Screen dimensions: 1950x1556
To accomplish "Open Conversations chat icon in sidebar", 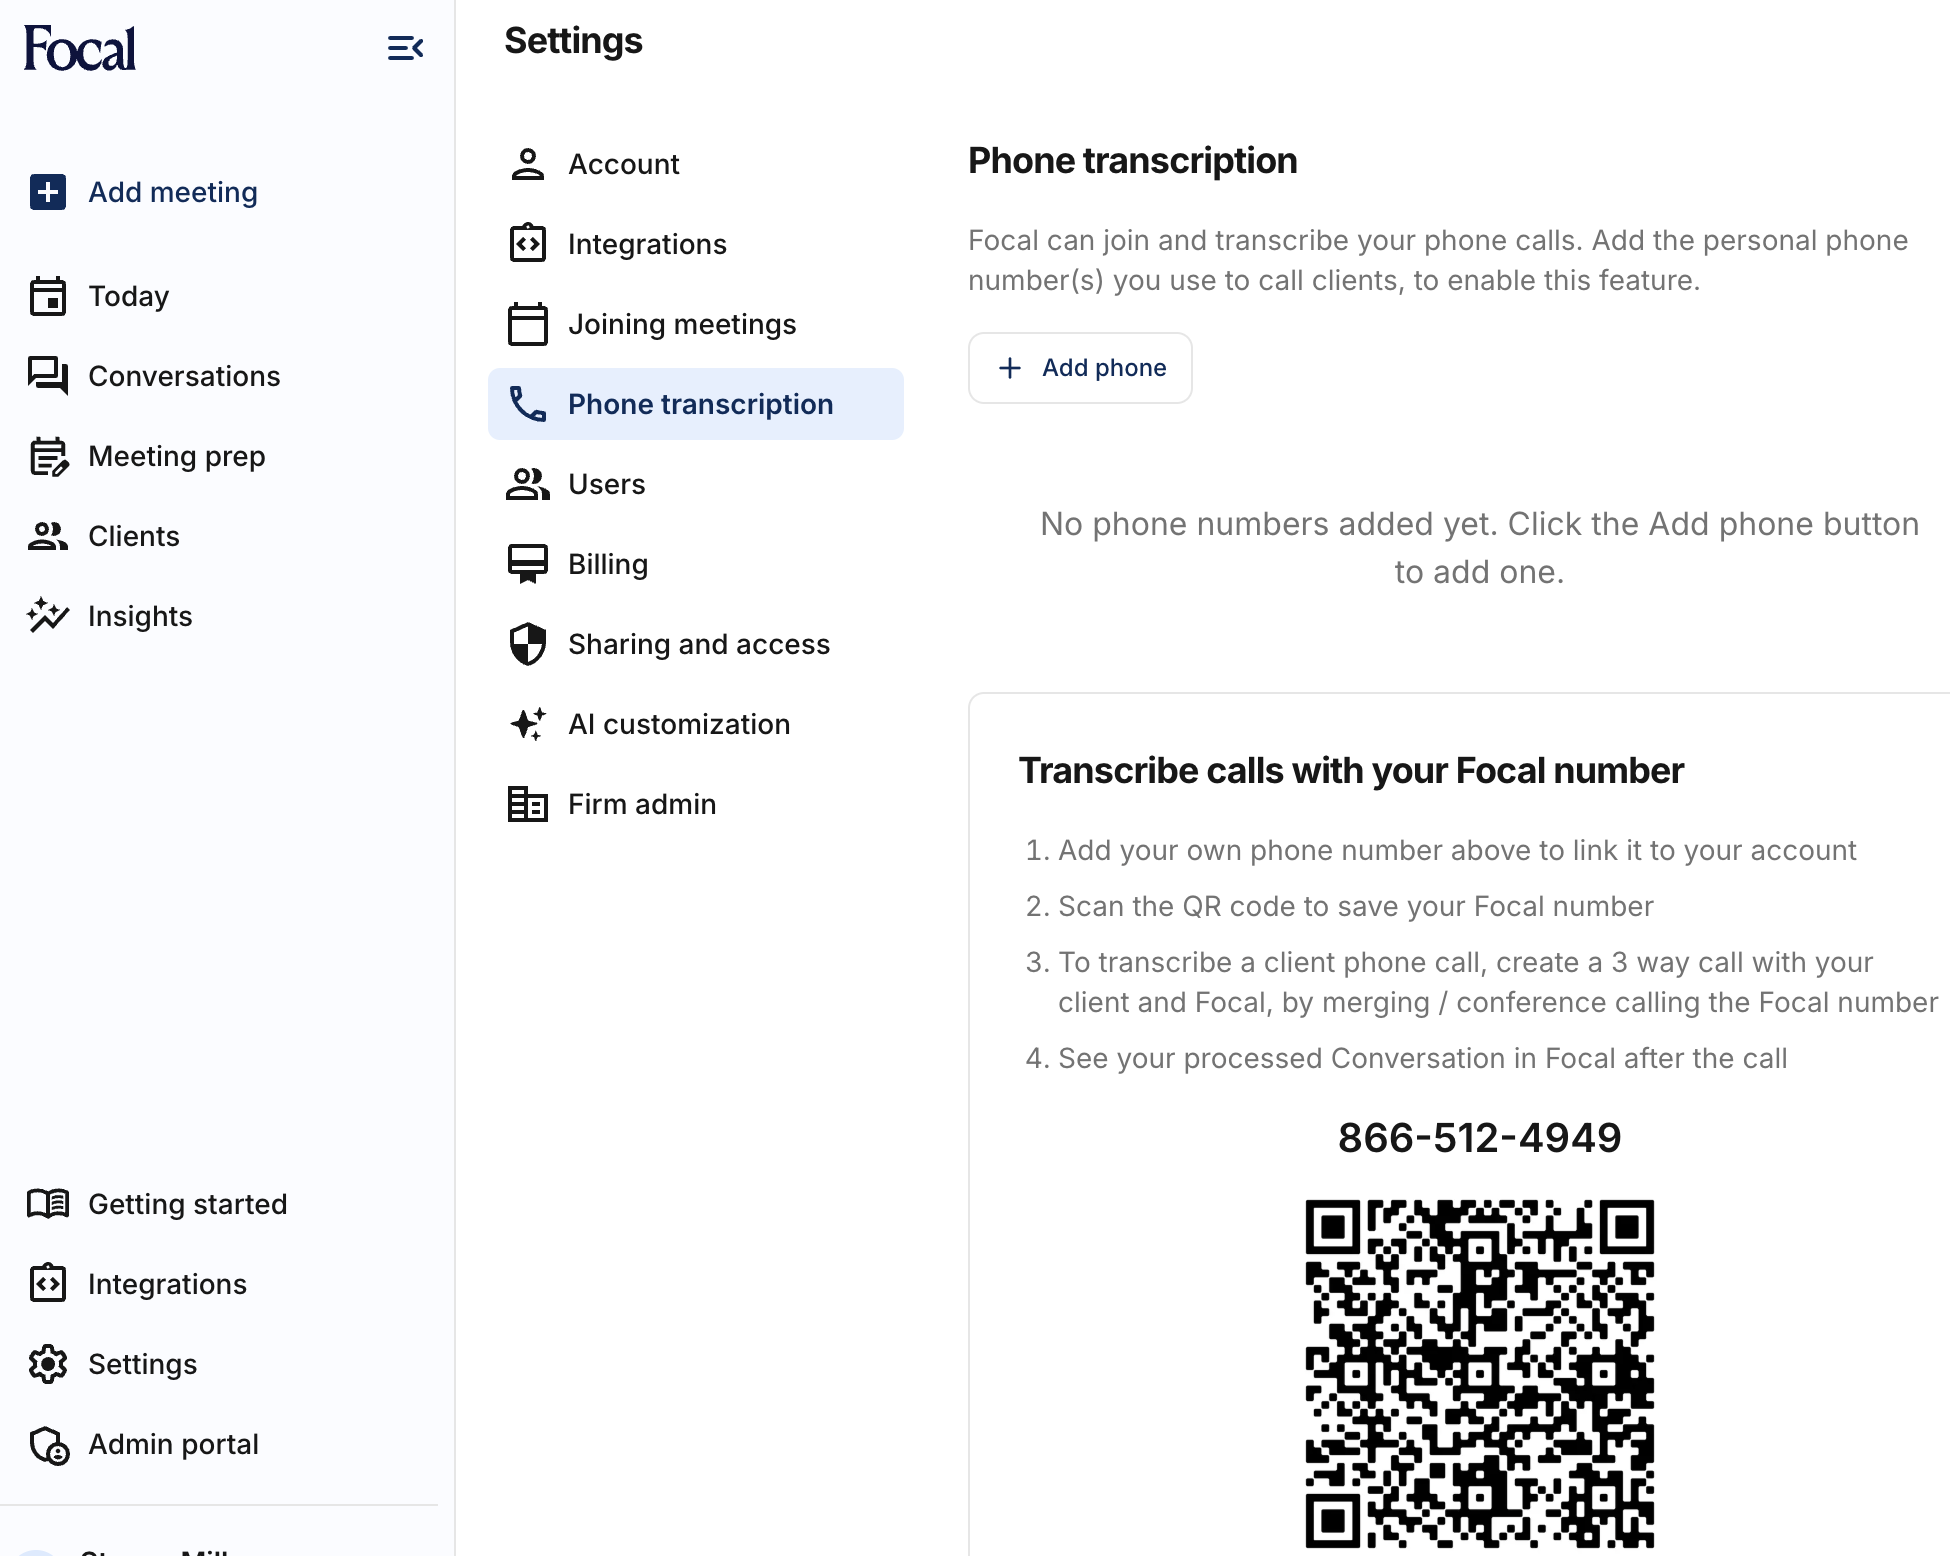I will click(x=48, y=376).
